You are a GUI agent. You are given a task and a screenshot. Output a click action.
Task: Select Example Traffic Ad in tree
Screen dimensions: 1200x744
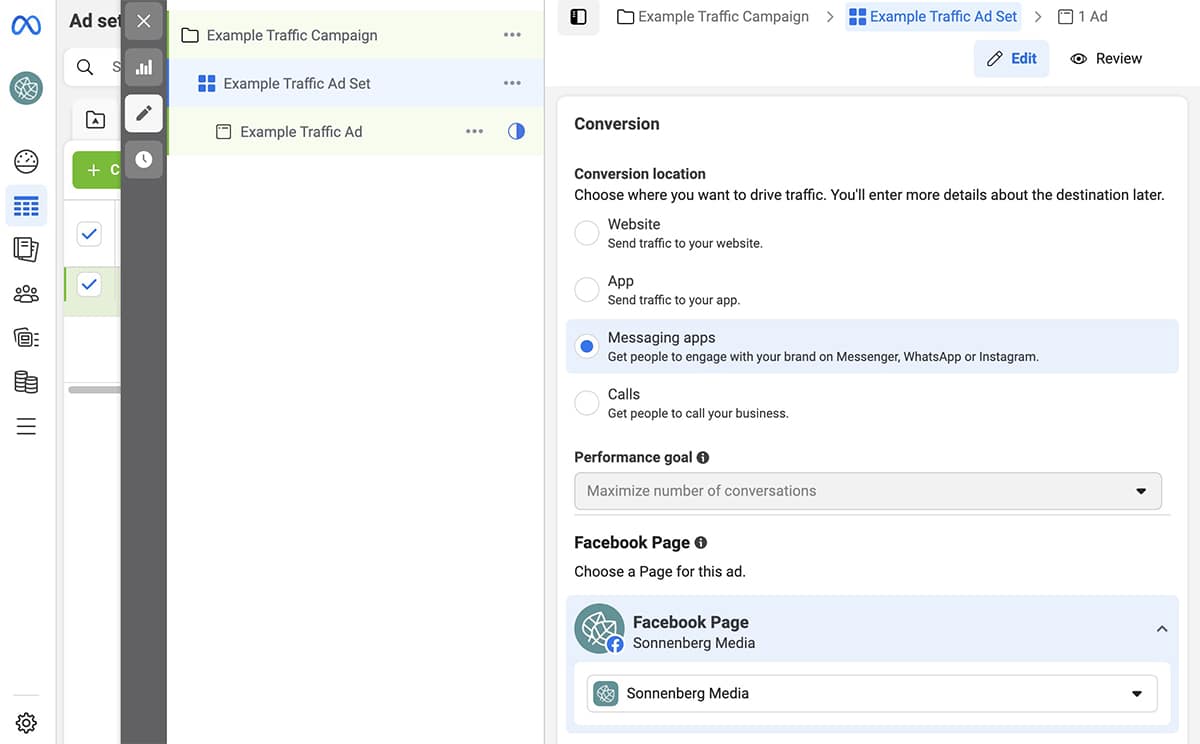[x=301, y=132]
